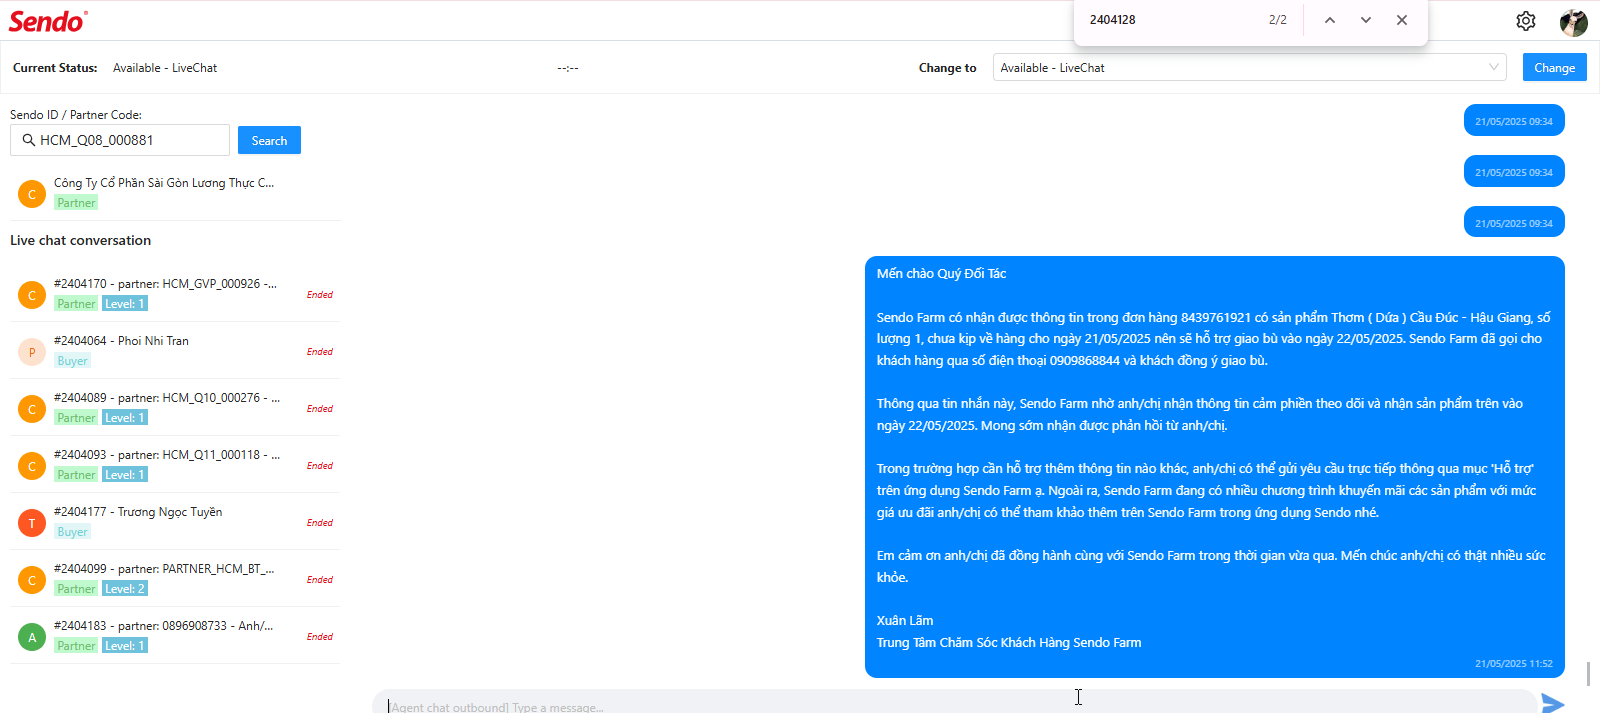Send the message with the paper plane icon
Image resolution: width=1600 pixels, height=713 pixels.
(1553, 703)
